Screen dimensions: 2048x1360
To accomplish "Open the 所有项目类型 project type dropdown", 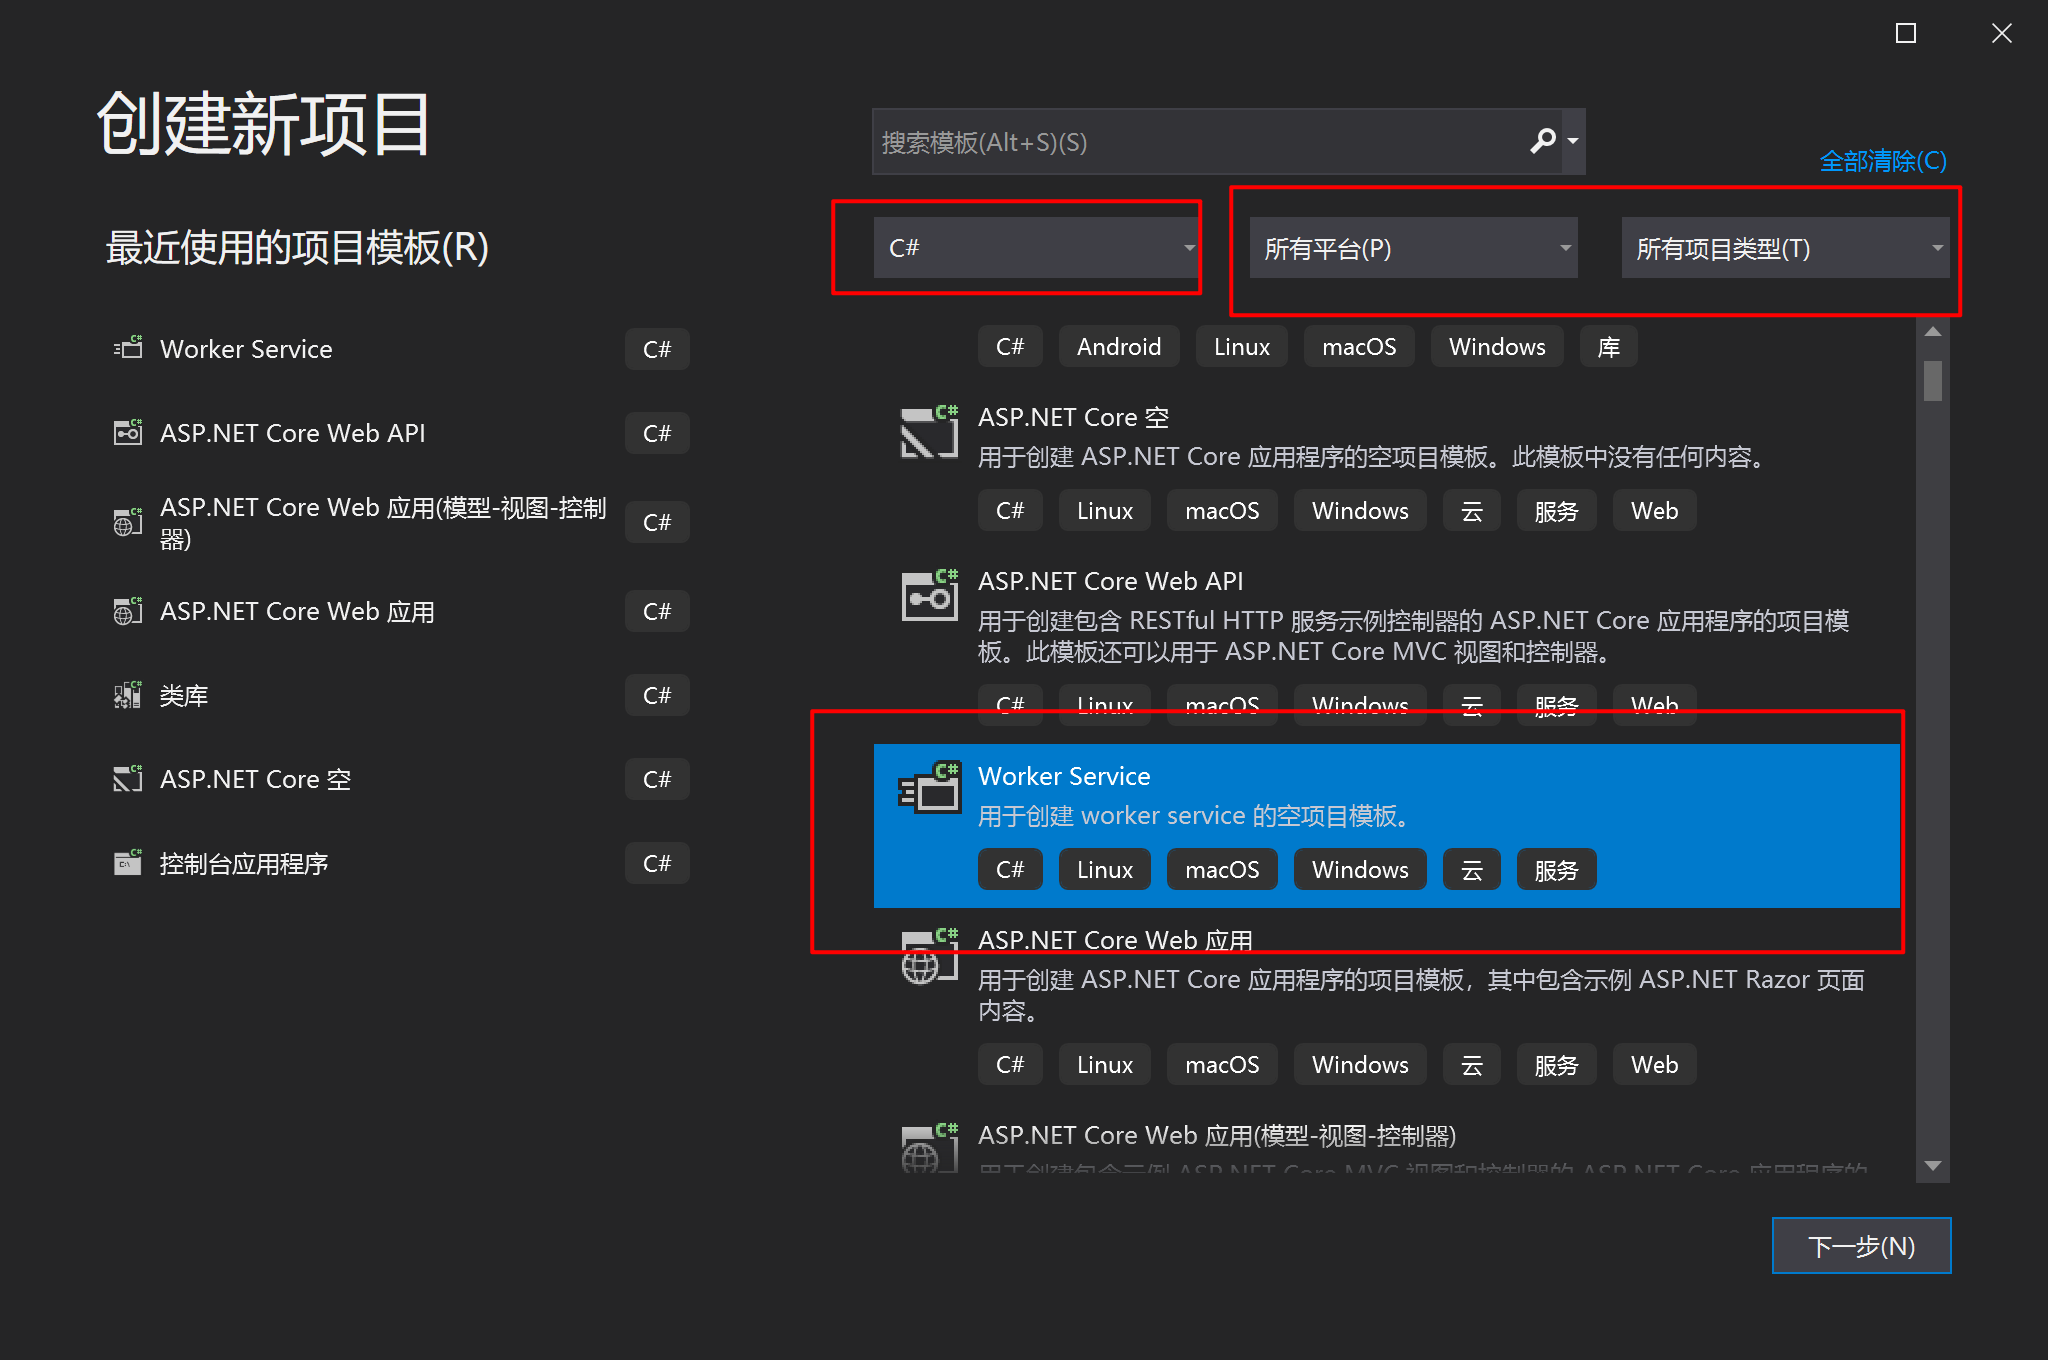I will tap(1784, 248).
